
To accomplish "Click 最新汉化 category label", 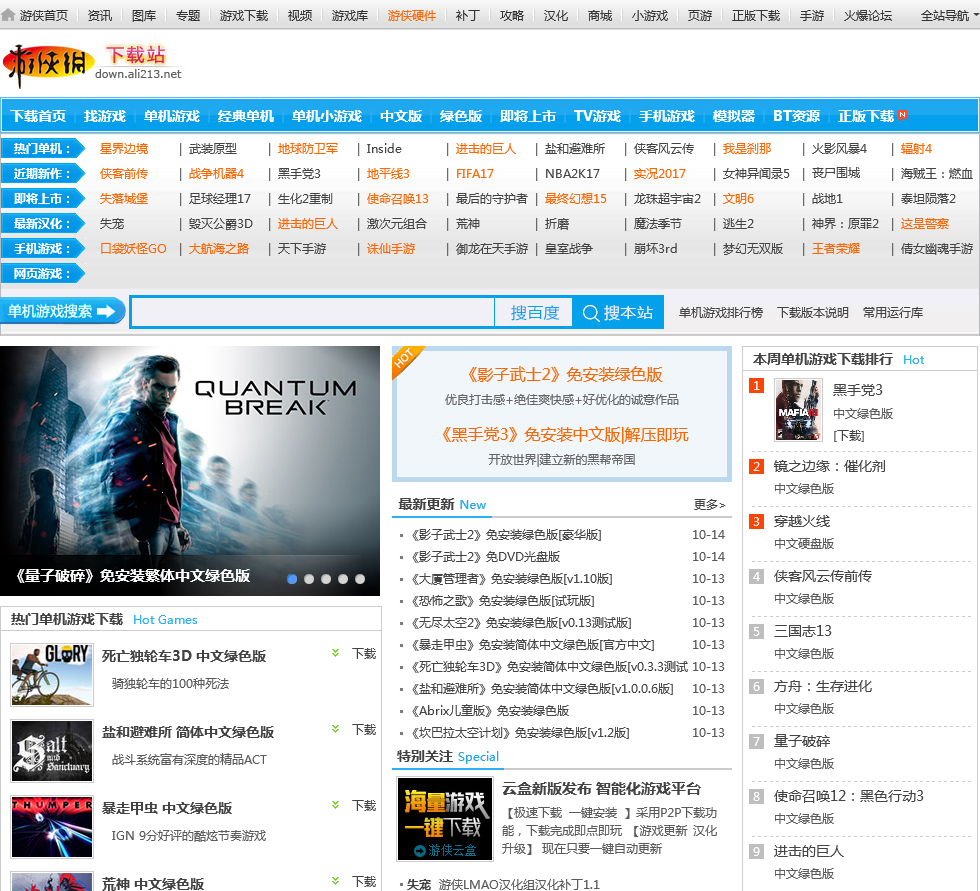I will 42,224.
